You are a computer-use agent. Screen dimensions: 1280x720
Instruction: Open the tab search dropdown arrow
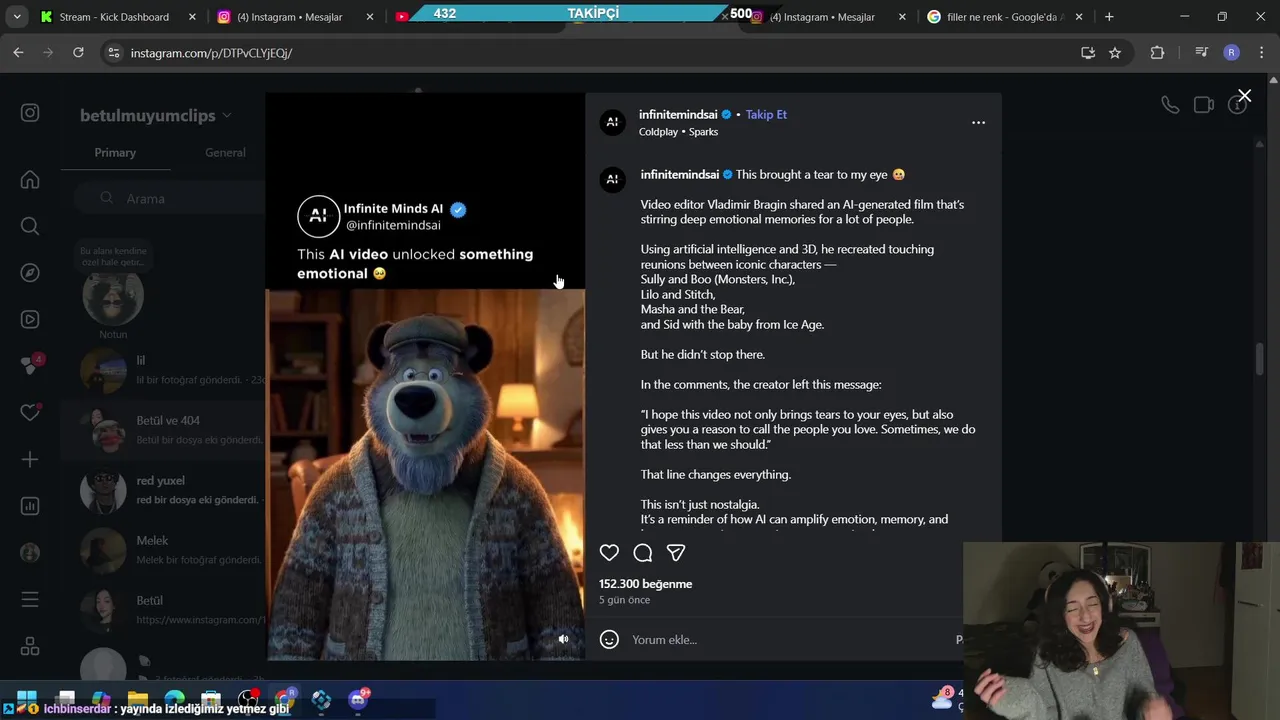[17, 17]
